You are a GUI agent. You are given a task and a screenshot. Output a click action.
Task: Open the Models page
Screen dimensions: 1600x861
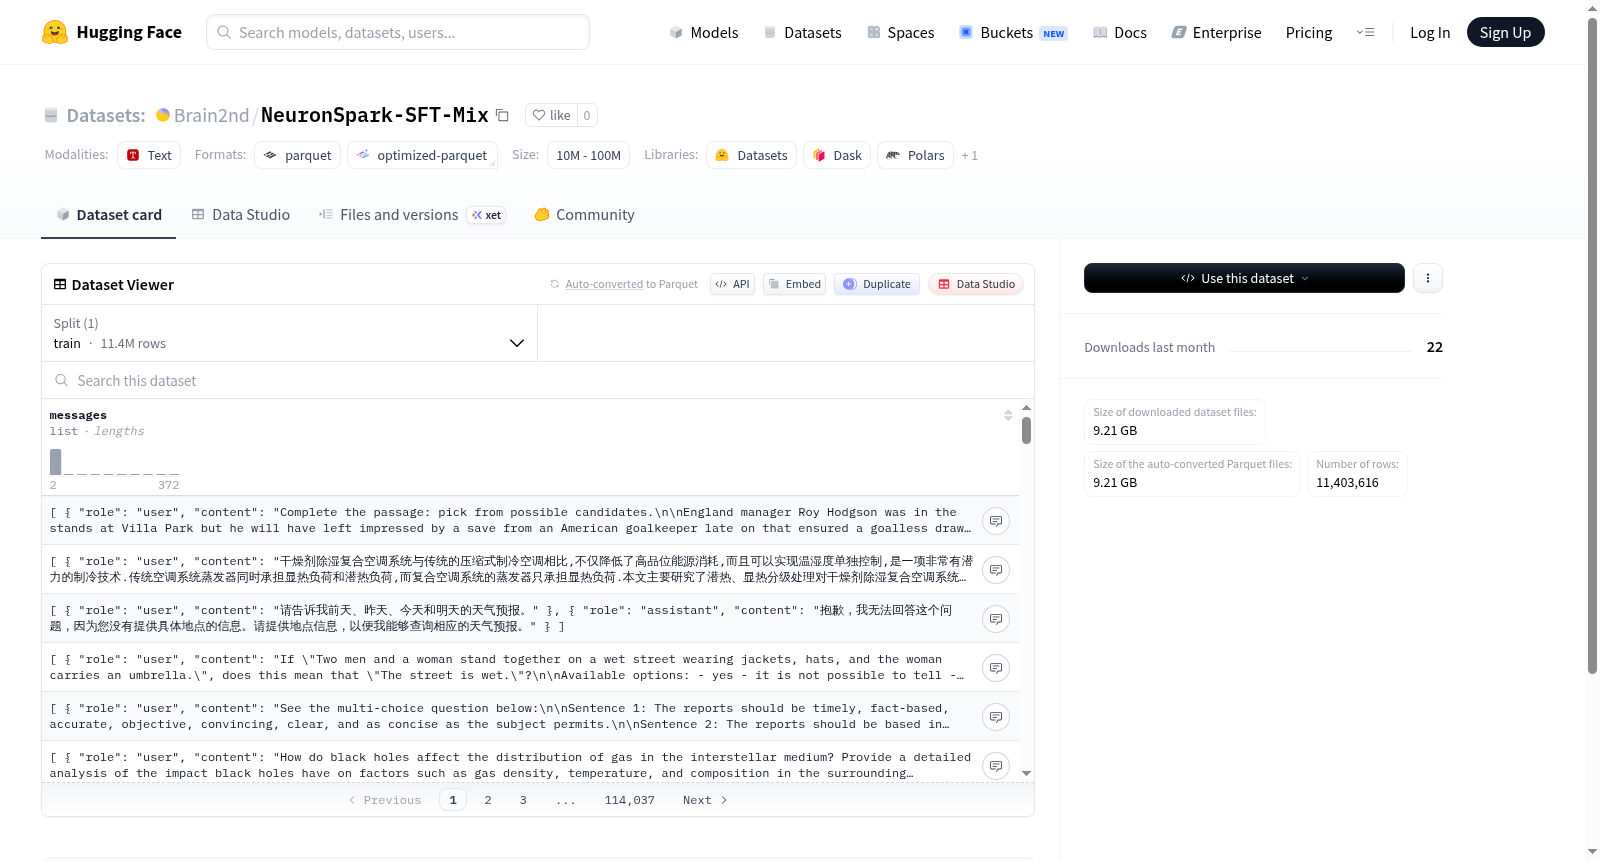[x=704, y=32]
